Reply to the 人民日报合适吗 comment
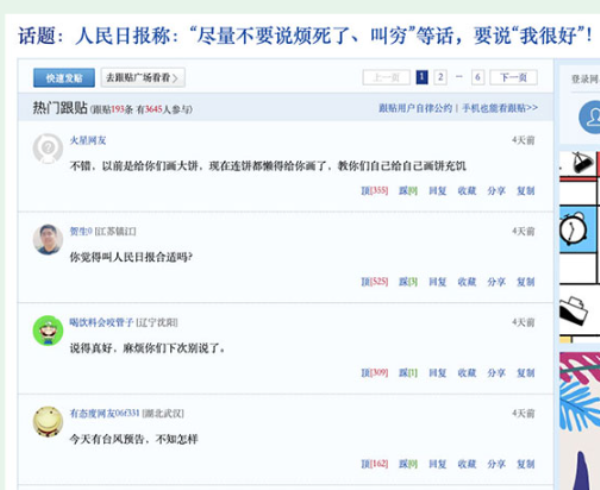Image resolution: width=600 pixels, height=490 pixels. [x=438, y=282]
